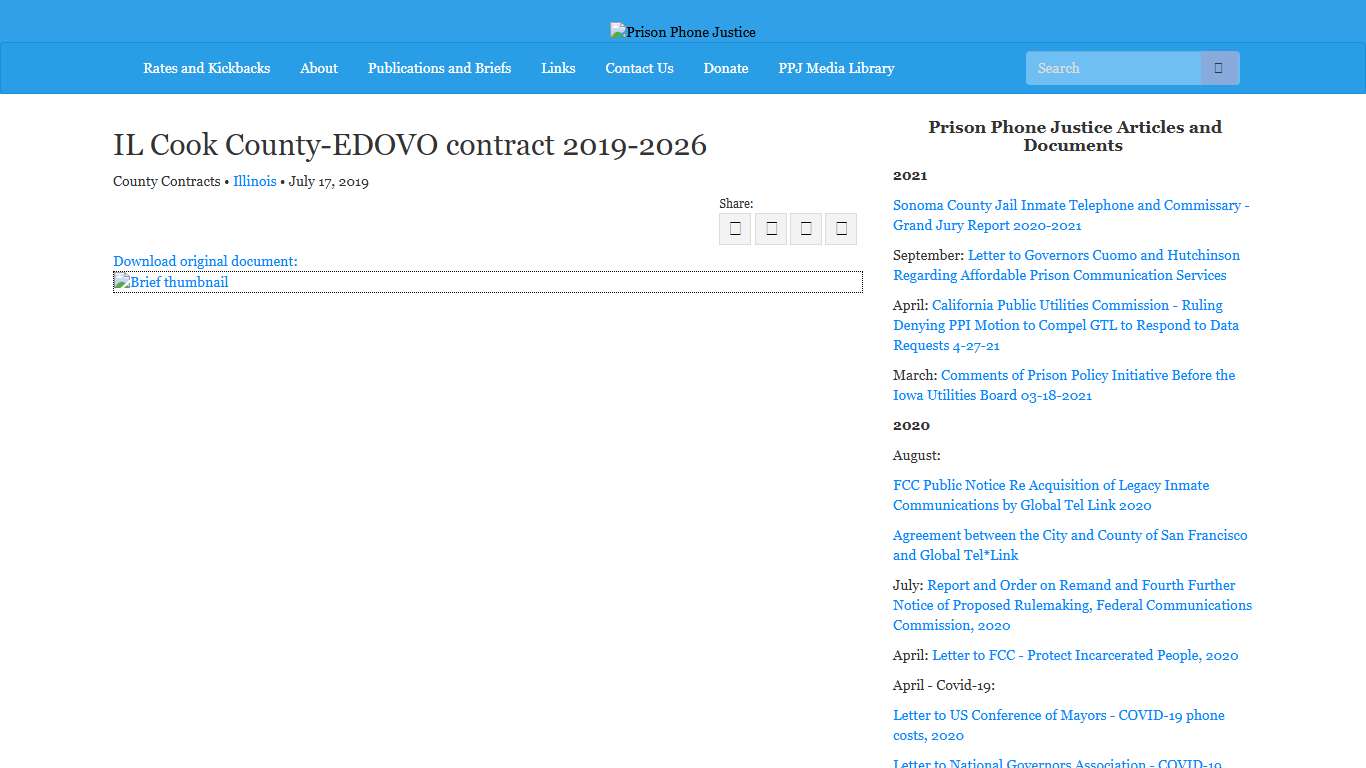This screenshot has height=768, width=1366.
Task: Click the first share icon
Action: (734, 228)
